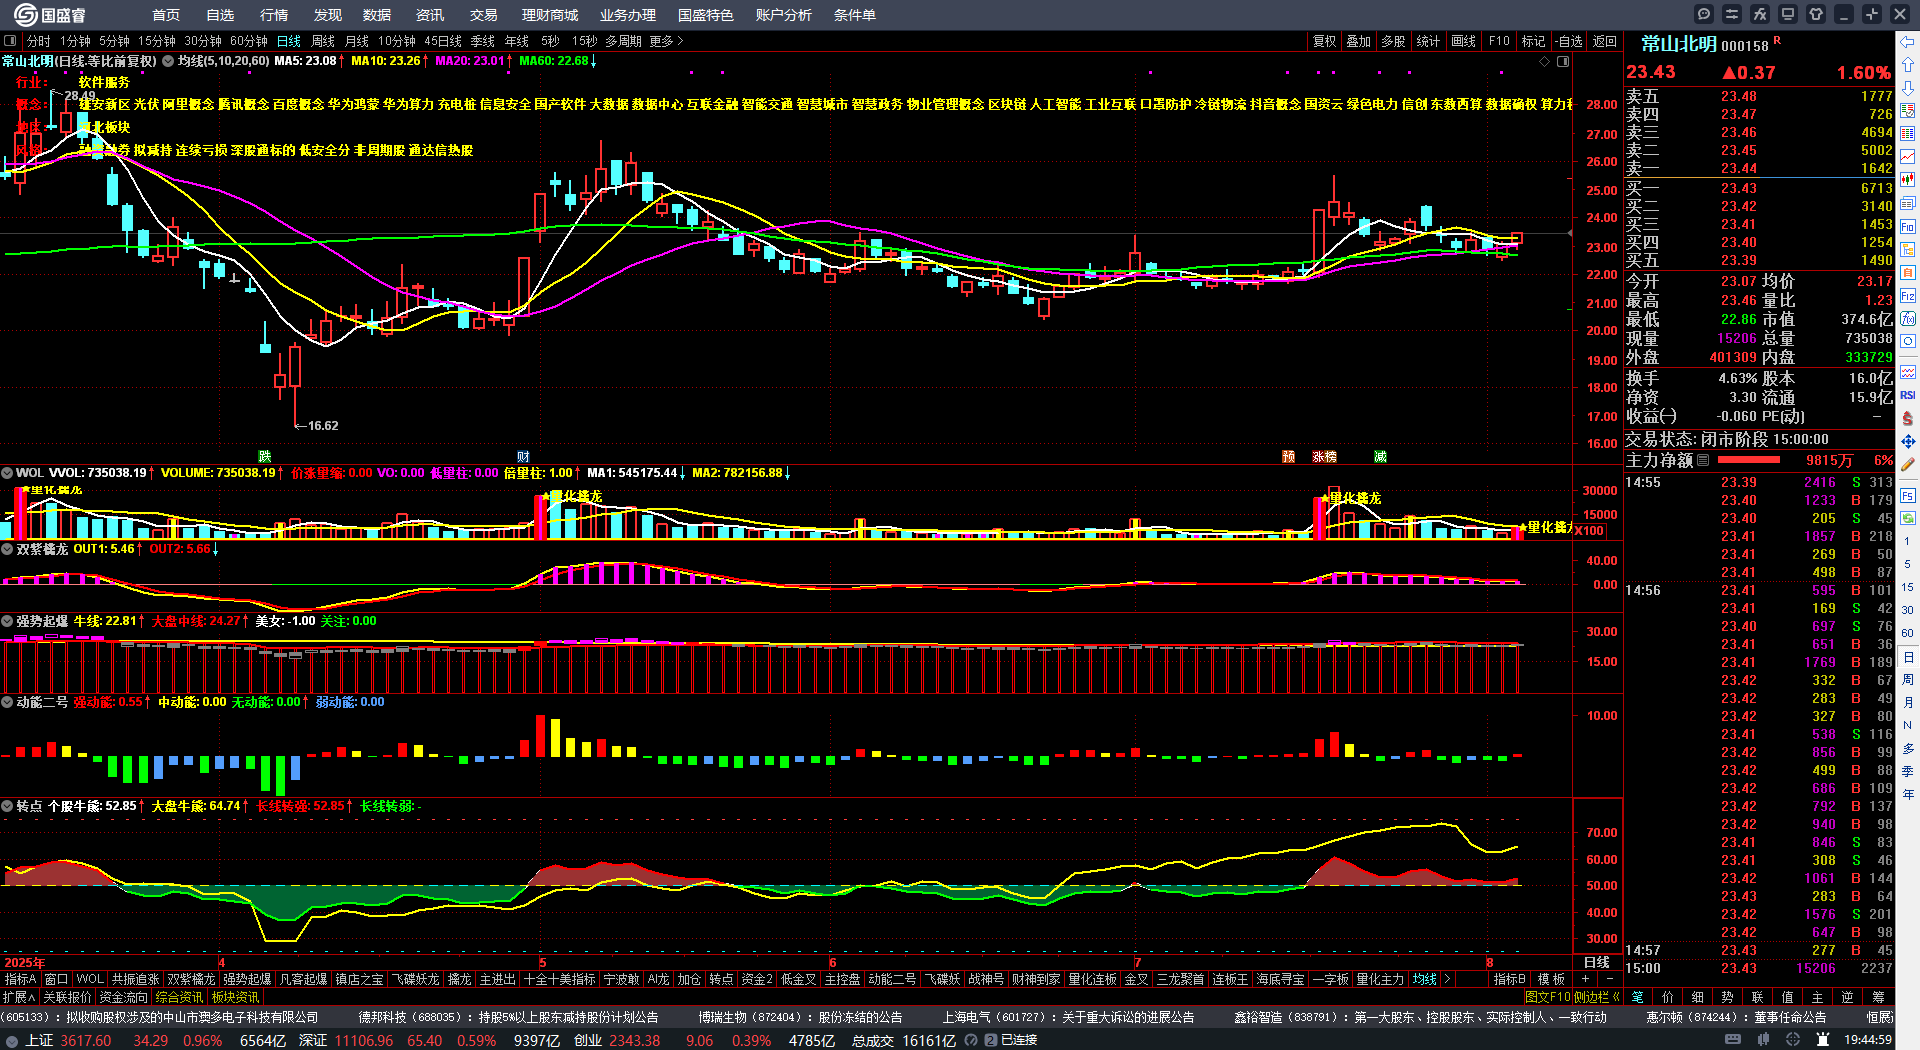Open the 交易 menu
Image resolution: width=1920 pixels, height=1050 pixels.
[483, 15]
